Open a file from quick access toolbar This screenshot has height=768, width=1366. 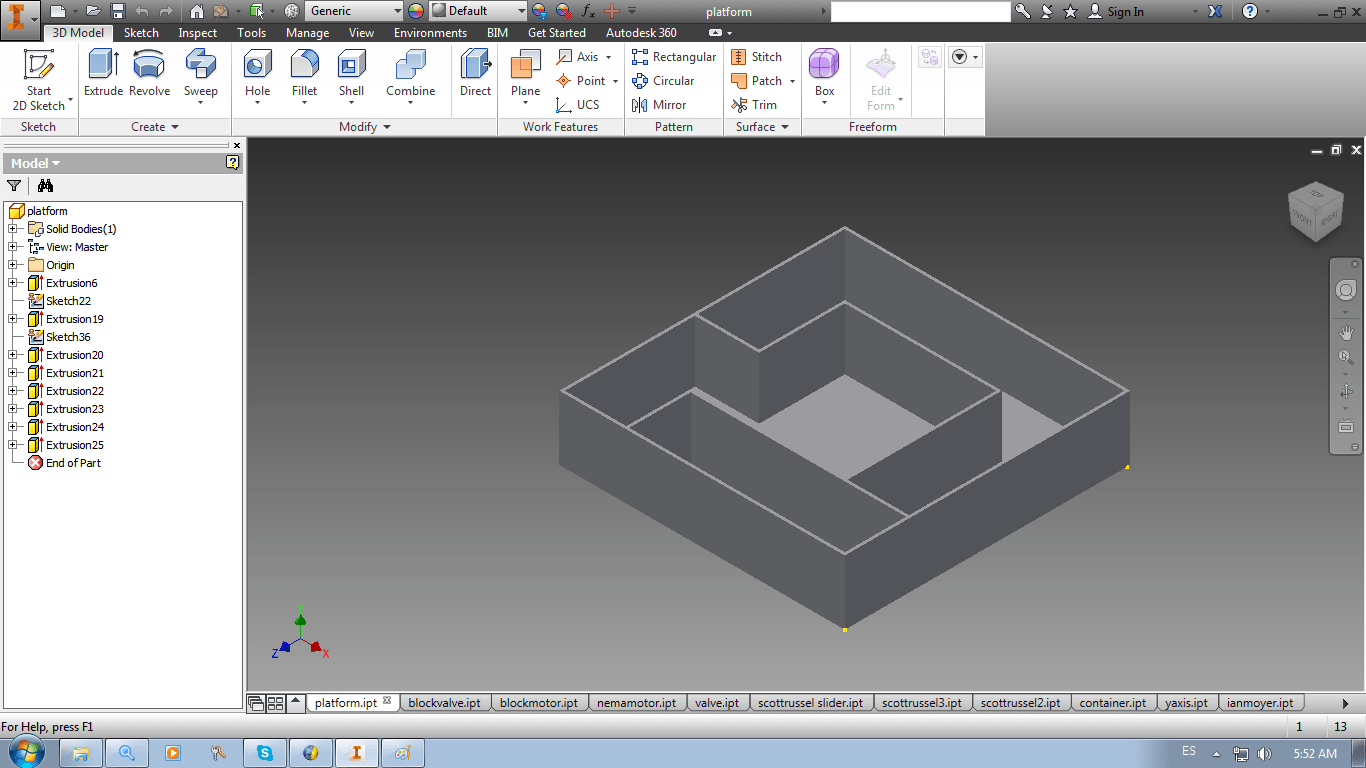93,11
